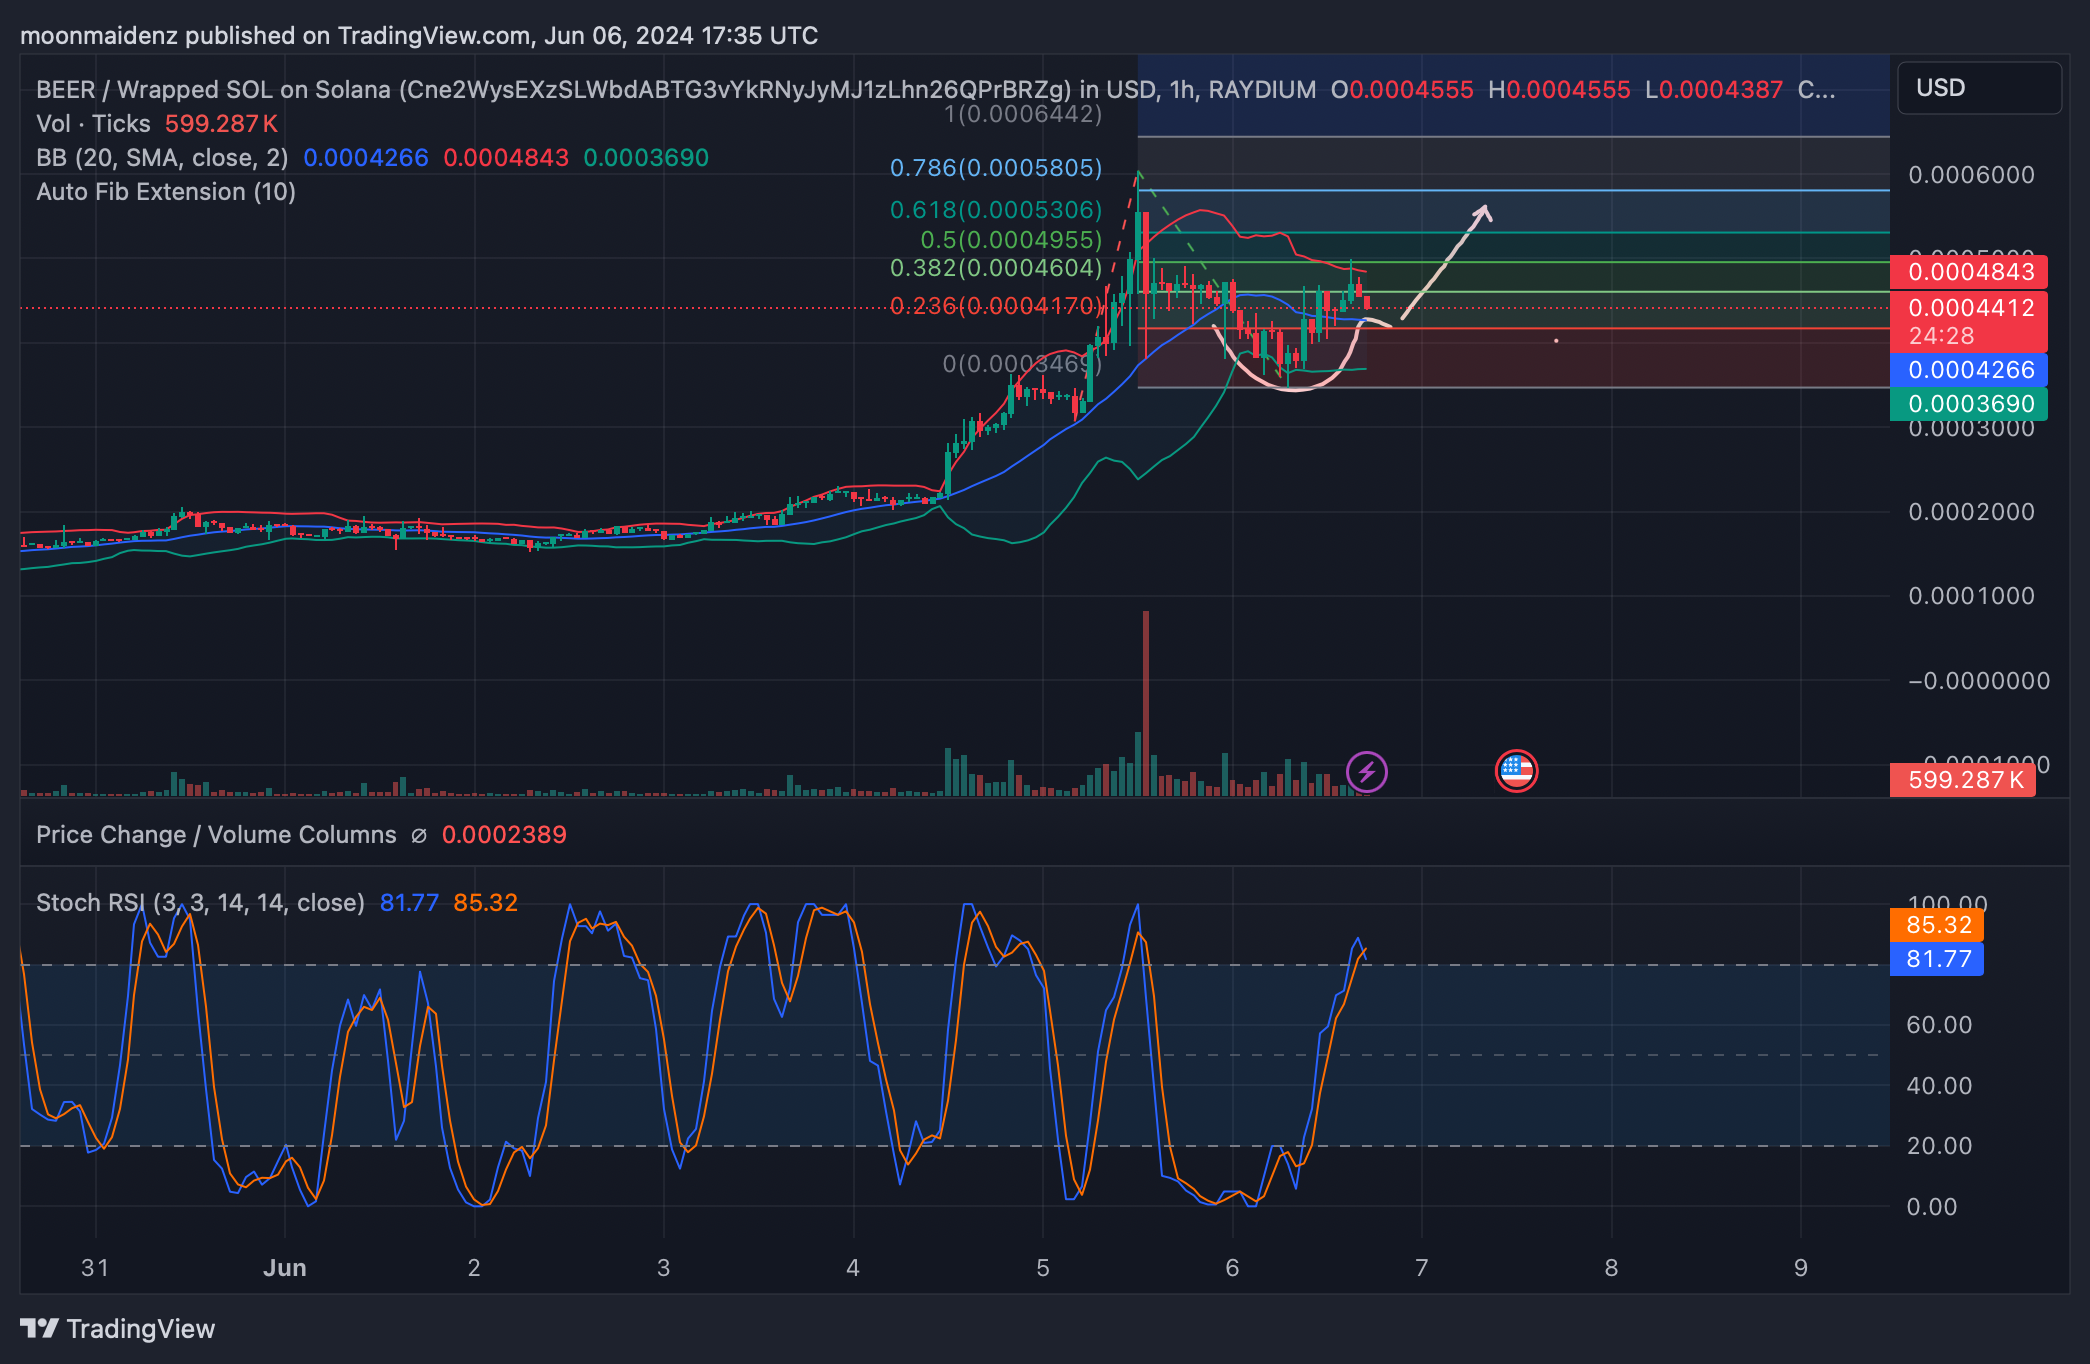Click the L0.0004387 low value

click(x=1714, y=90)
